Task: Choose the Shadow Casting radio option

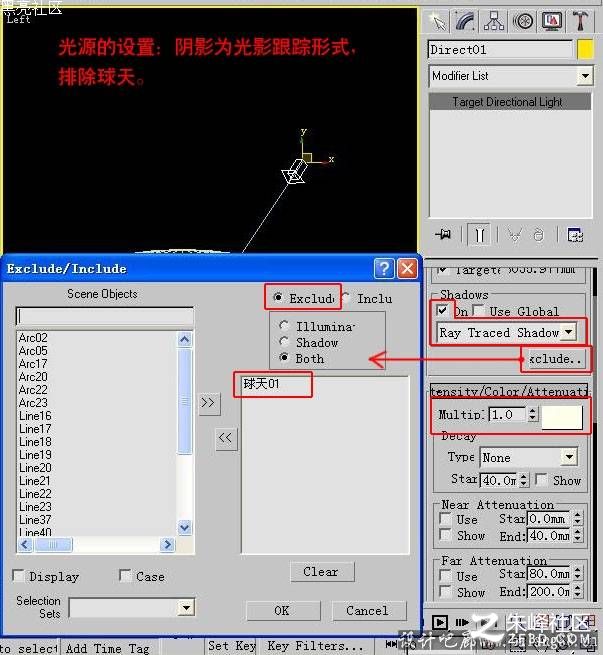Action: [x=284, y=342]
